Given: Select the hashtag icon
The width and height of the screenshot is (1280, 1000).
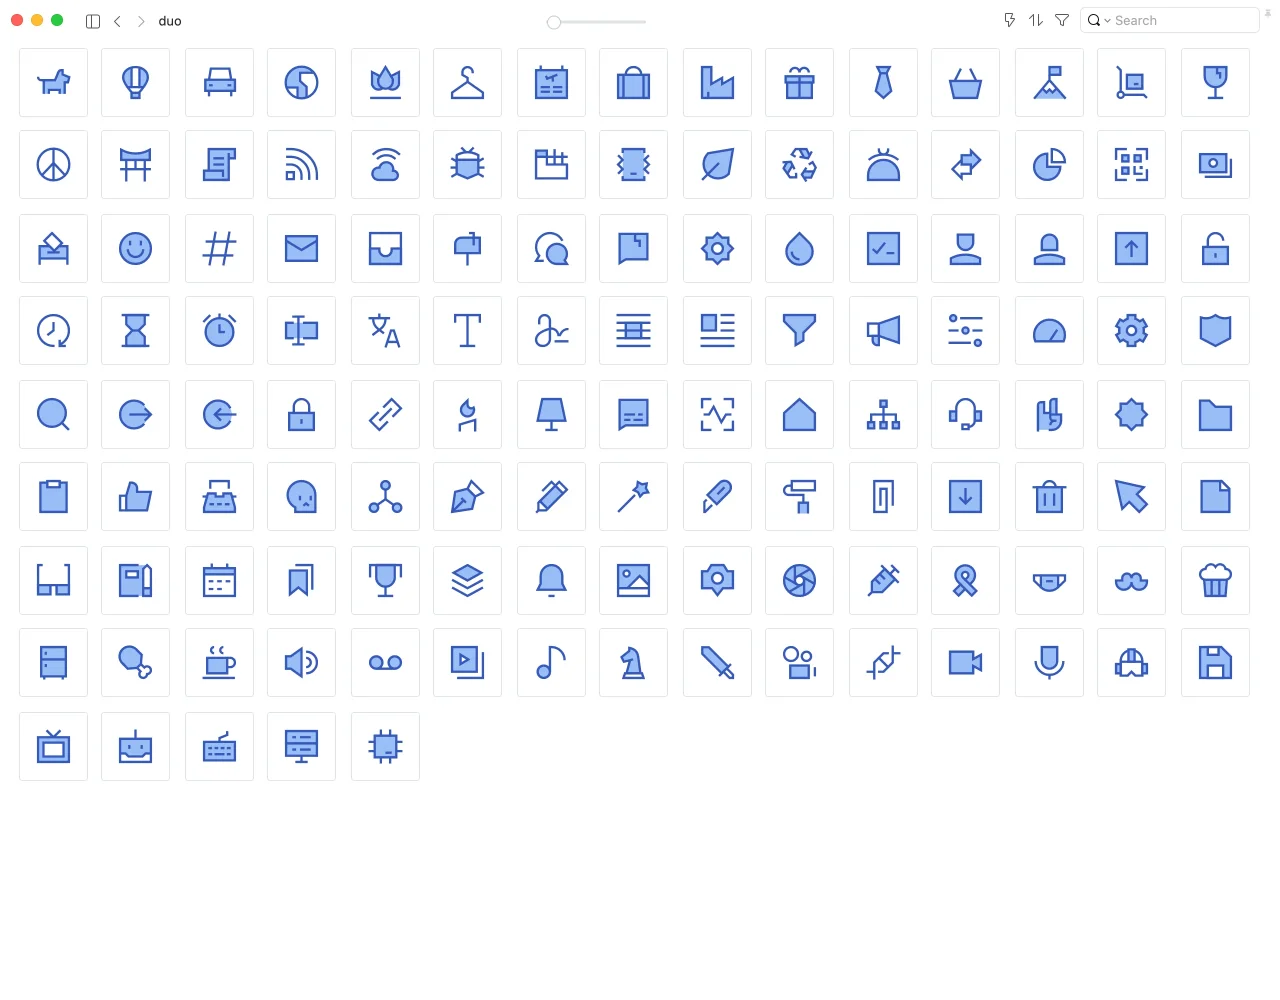Looking at the screenshot, I should [219, 249].
